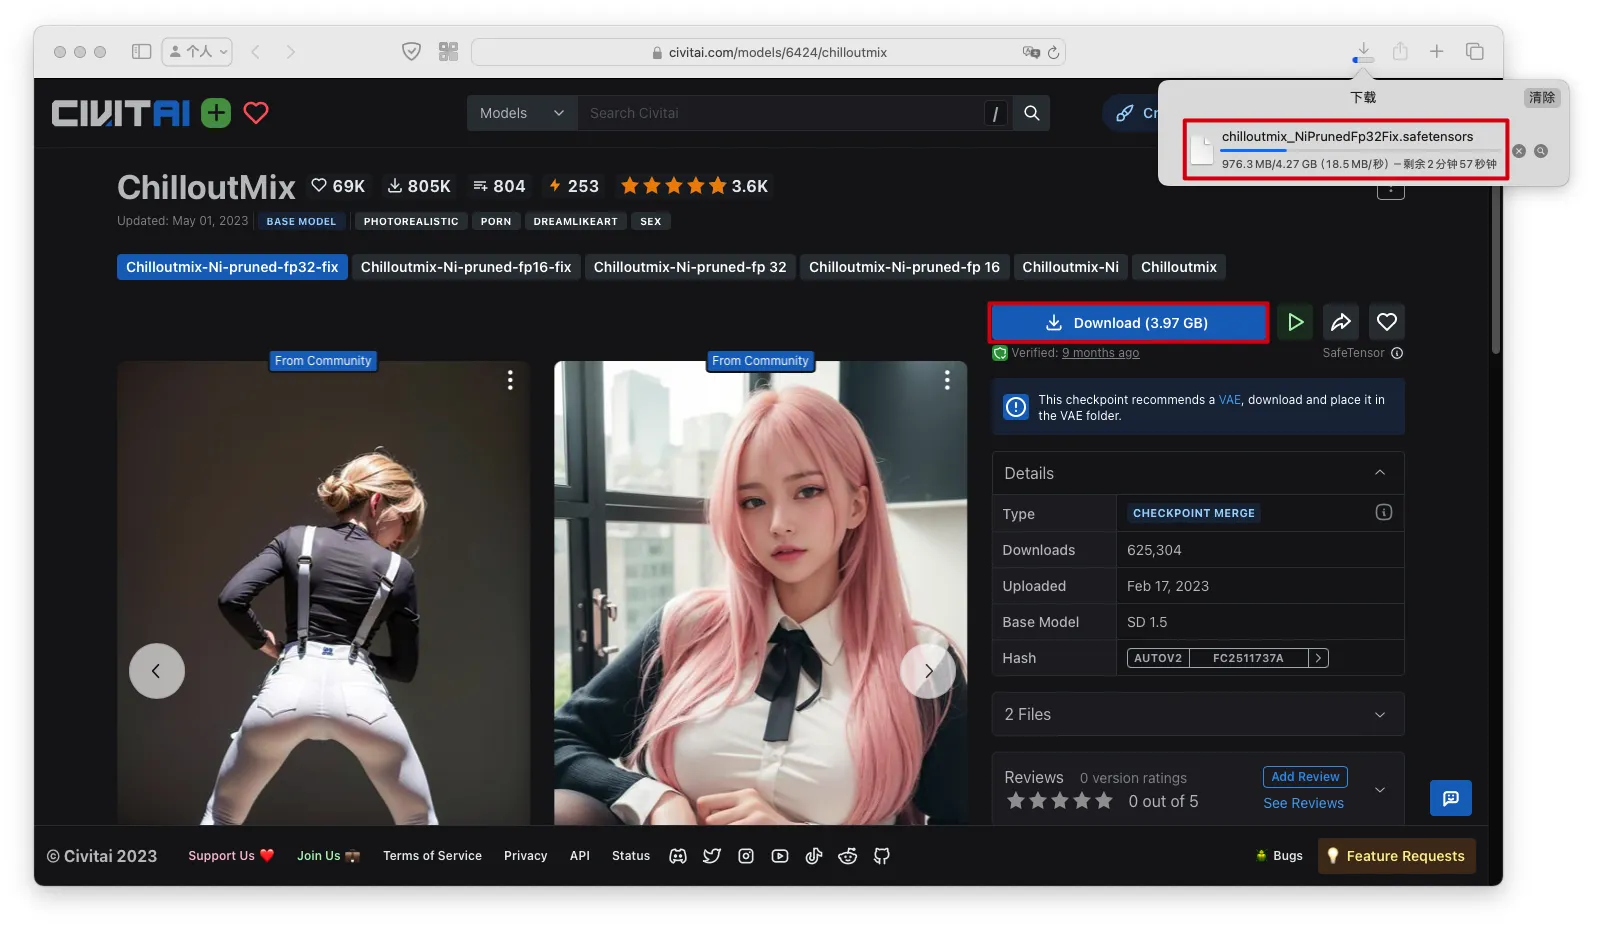Open the feedback chat button
1605x928 pixels.
[1451, 798]
